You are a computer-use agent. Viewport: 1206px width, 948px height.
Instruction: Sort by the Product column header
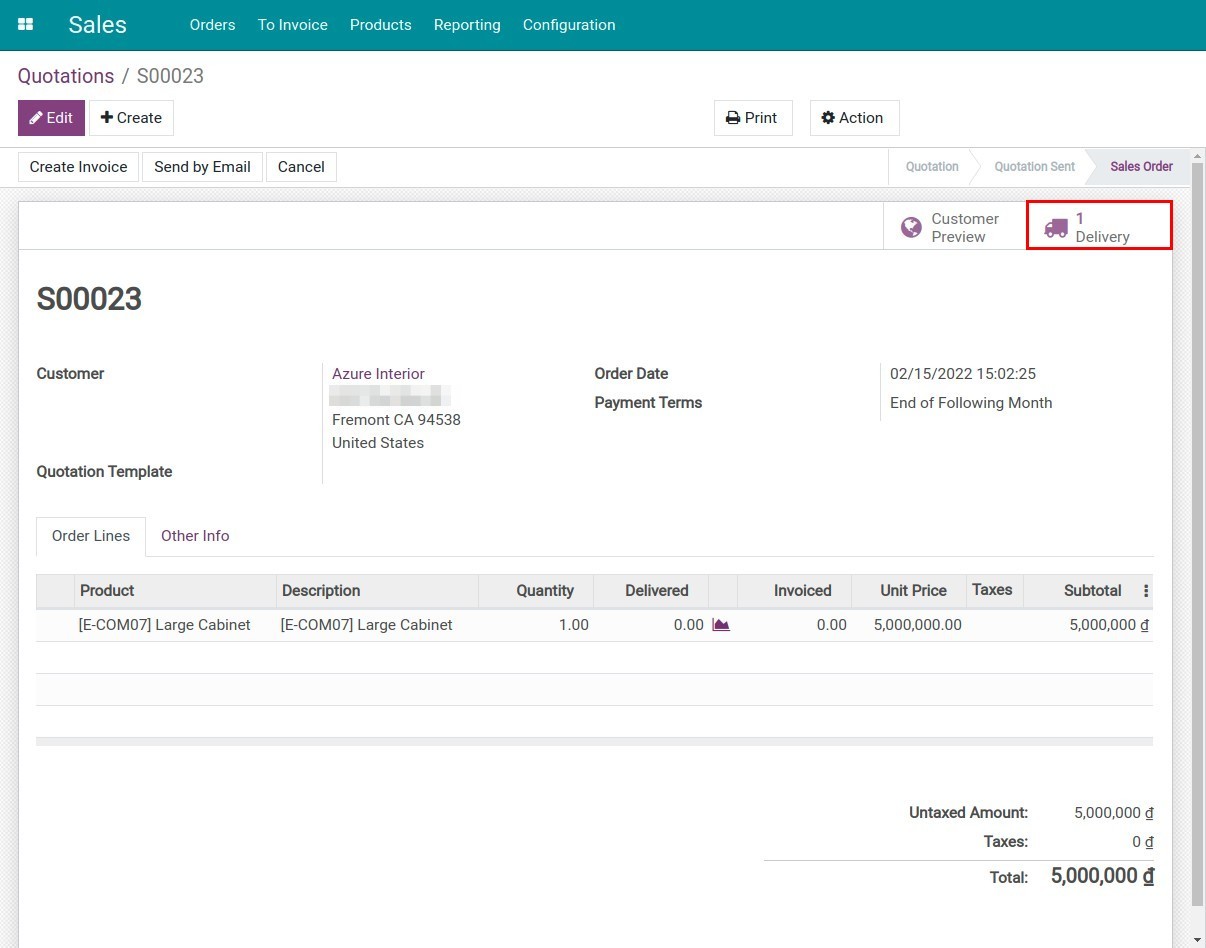[x=176, y=591]
